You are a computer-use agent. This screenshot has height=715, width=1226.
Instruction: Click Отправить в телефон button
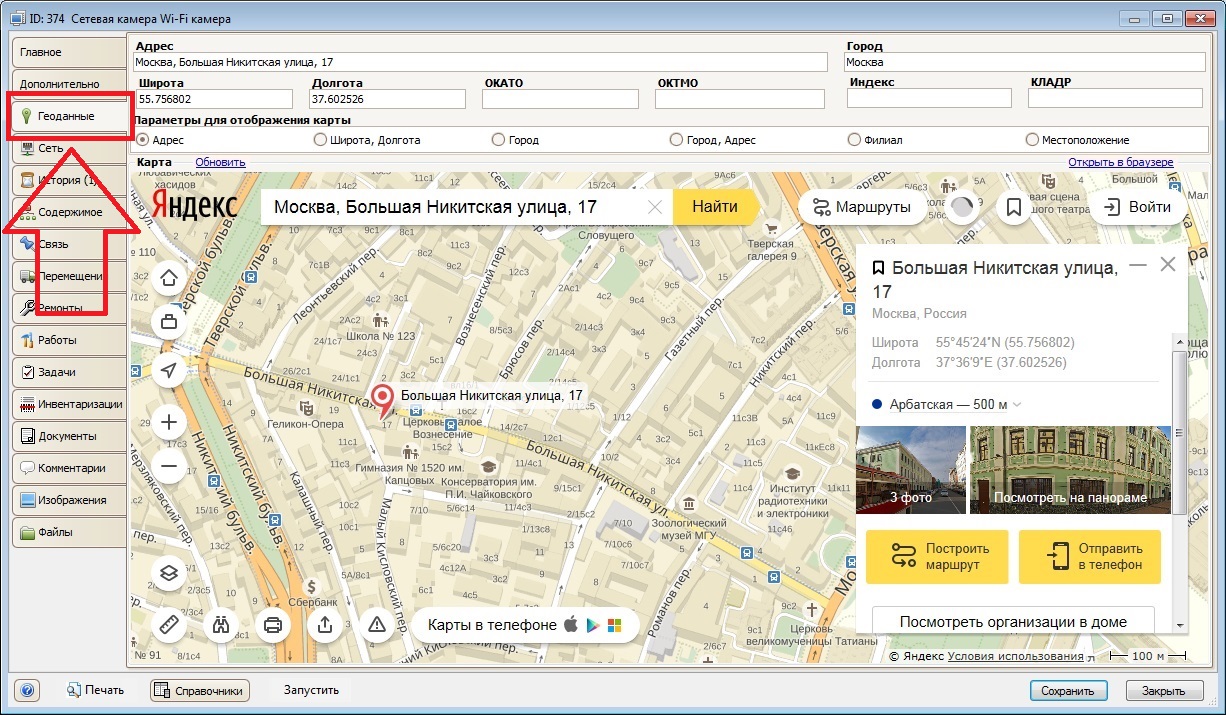pos(1090,557)
